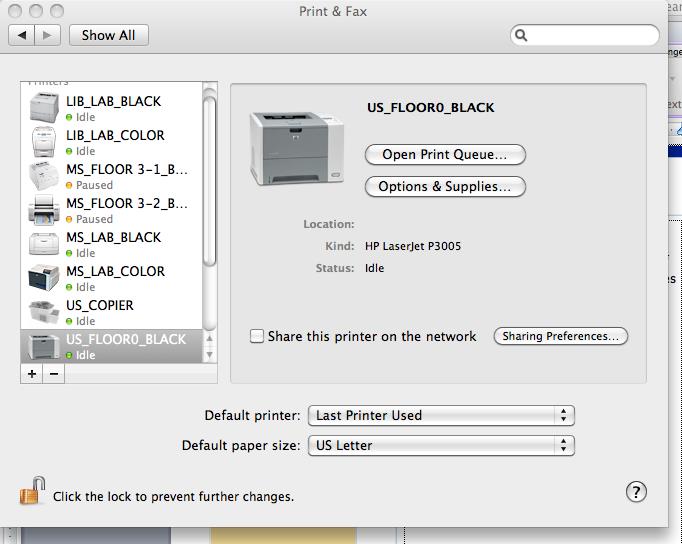
Task: Open the Default paper size dropdown
Action: click(x=441, y=445)
